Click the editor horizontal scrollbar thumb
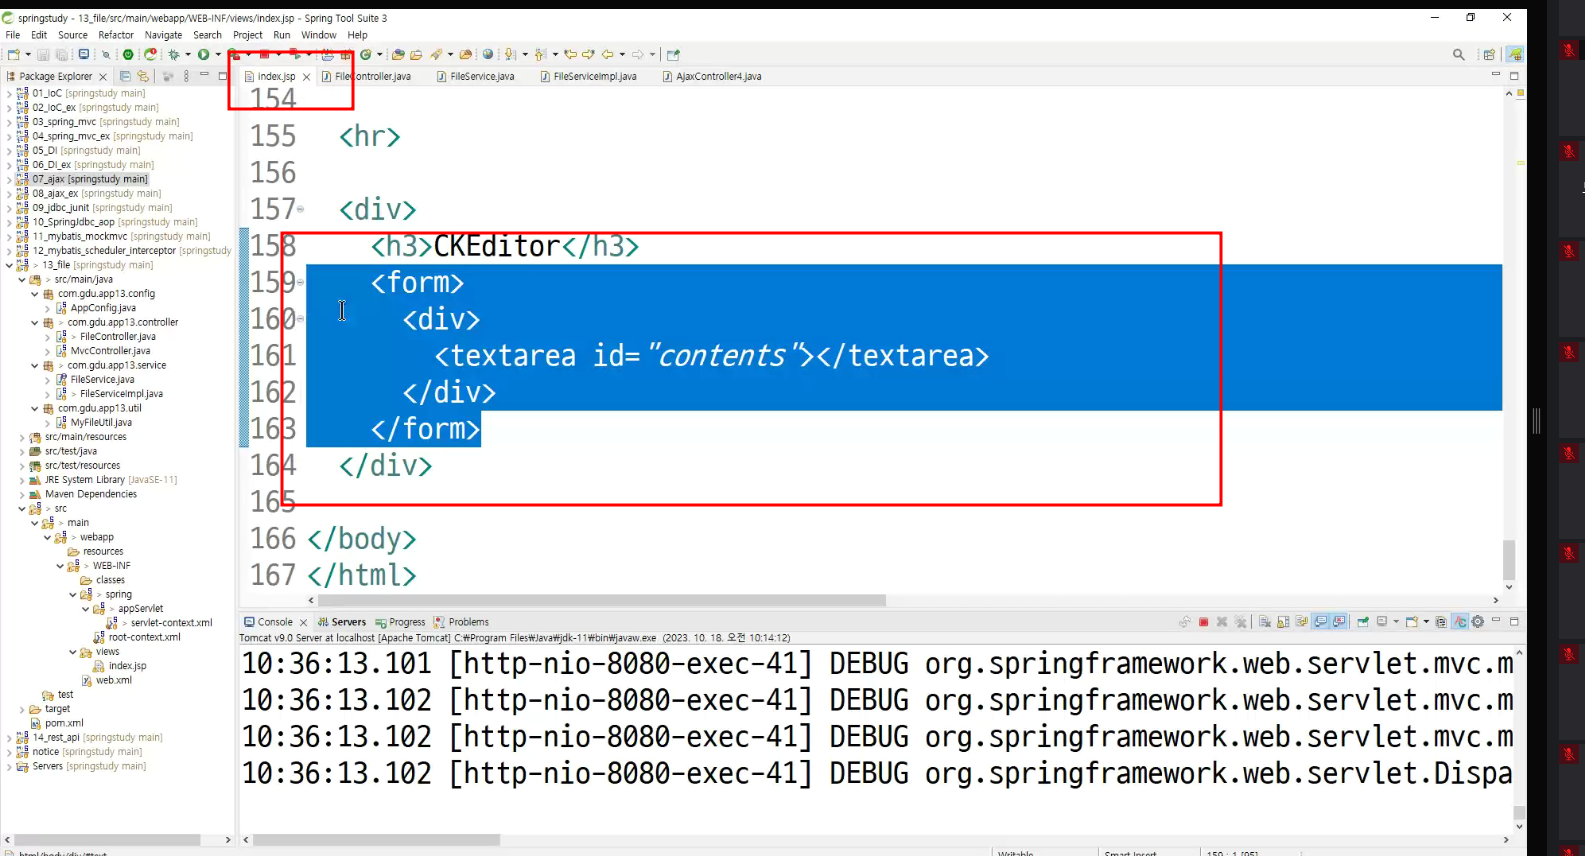 [601, 601]
